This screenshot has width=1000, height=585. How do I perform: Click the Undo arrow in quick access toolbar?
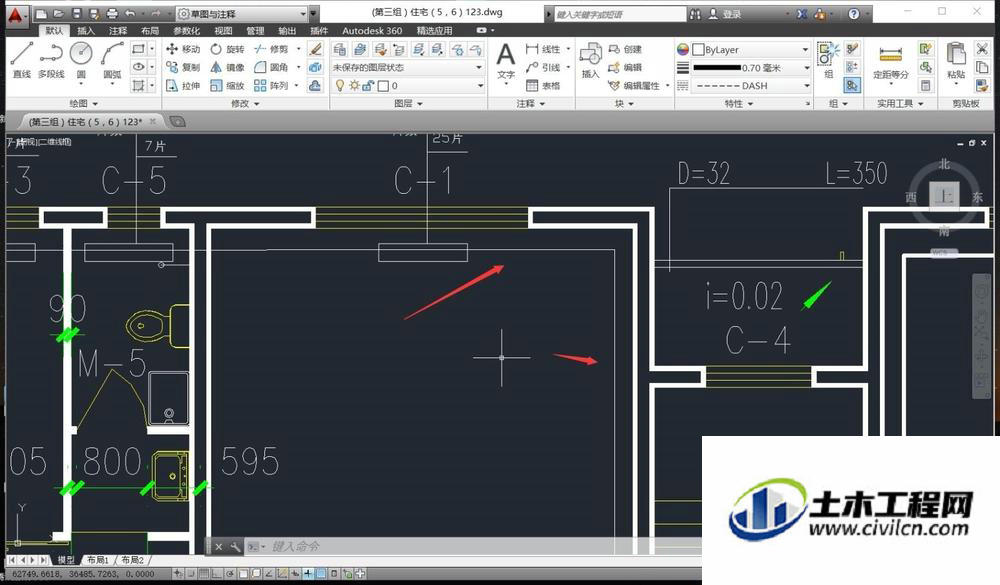click(130, 13)
